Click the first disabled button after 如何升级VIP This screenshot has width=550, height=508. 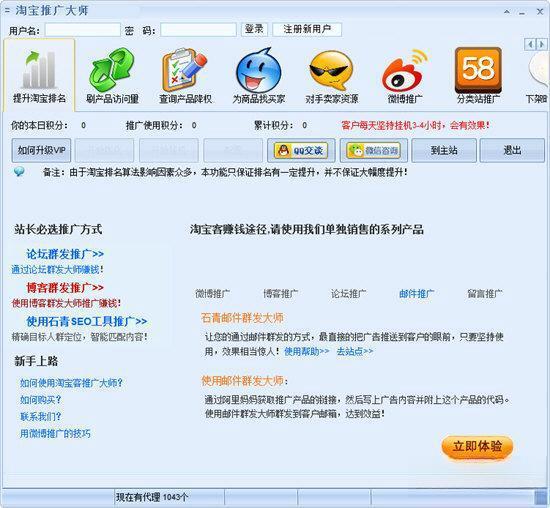coord(104,151)
